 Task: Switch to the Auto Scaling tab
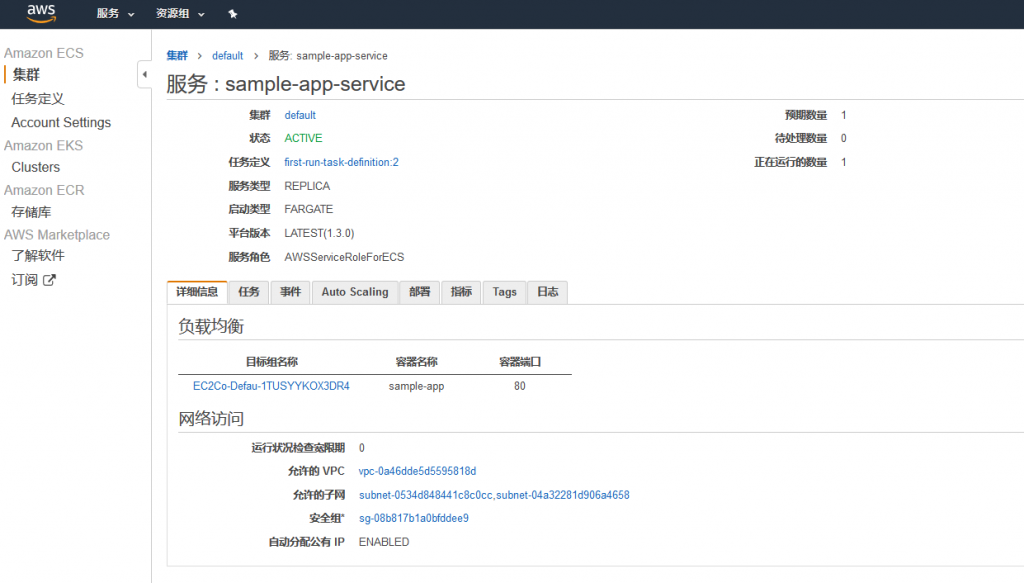(x=355, y=292)
